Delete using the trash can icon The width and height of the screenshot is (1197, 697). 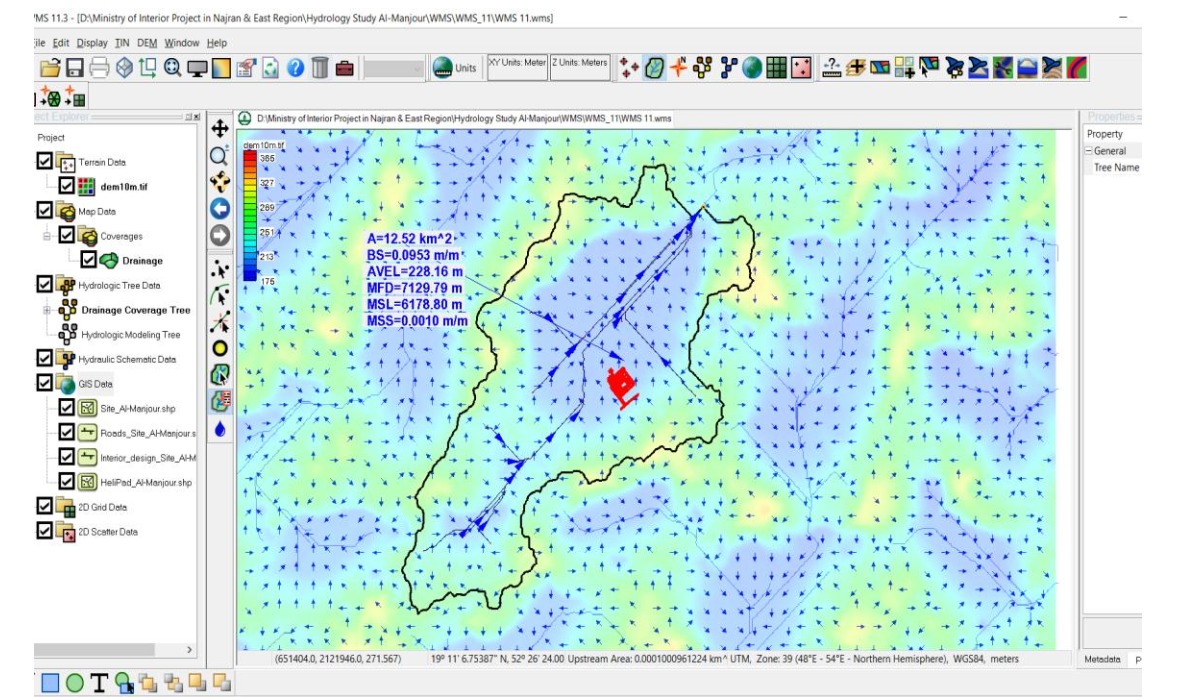[x=320, y=68]
